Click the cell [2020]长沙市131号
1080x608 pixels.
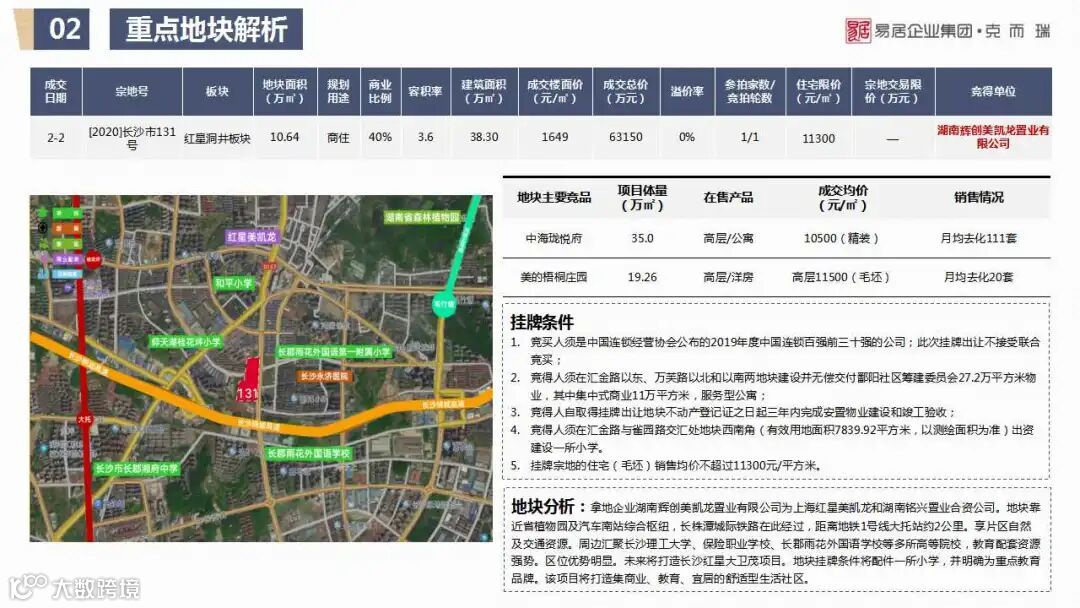pyautogui.click(x=132, y=138)
